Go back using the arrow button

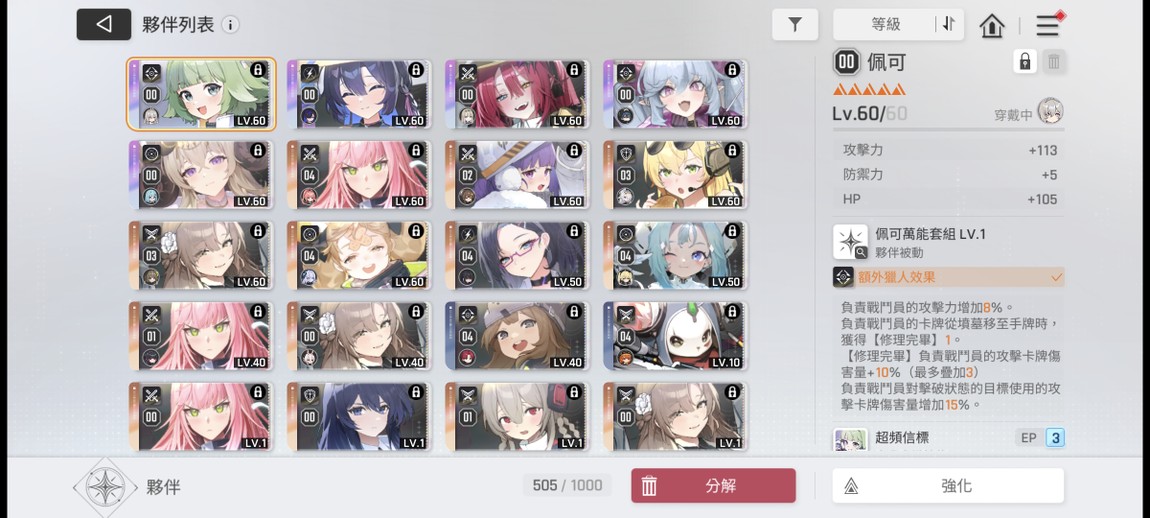[x=103, y=24]
